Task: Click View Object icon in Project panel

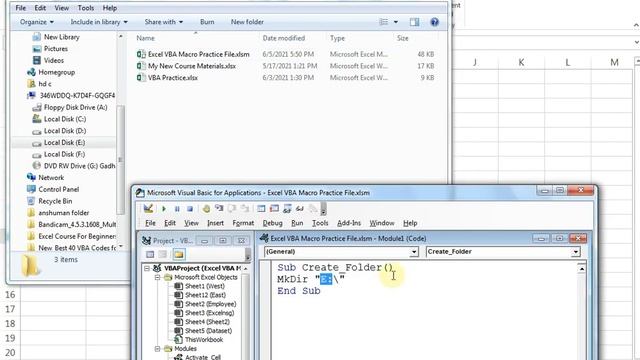Action: click(163, 254)
